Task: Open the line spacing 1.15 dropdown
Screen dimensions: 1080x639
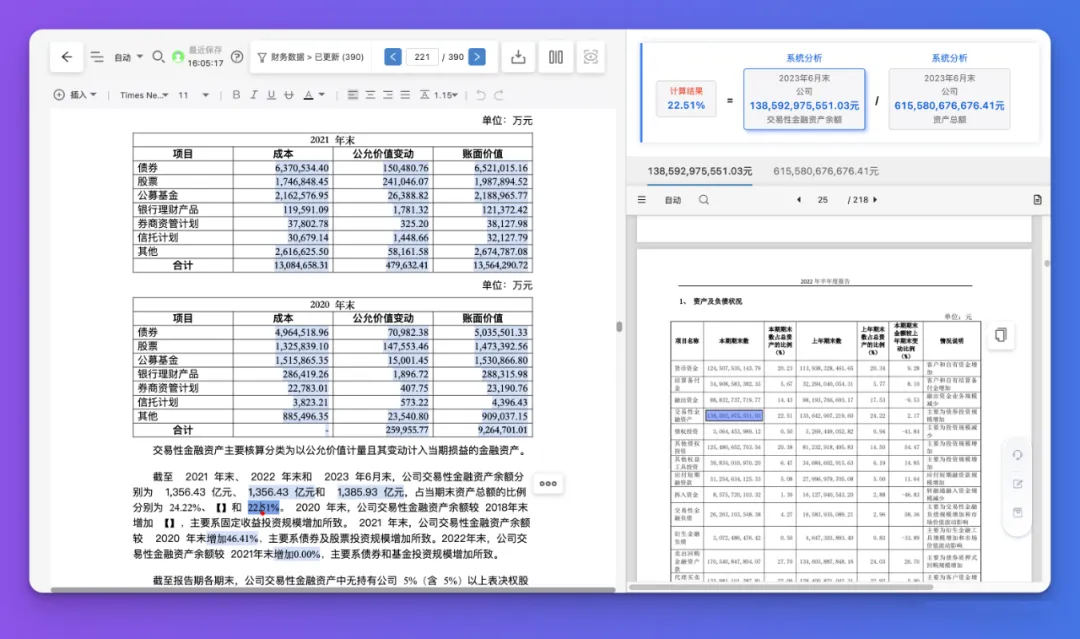Action: point(439,95)
